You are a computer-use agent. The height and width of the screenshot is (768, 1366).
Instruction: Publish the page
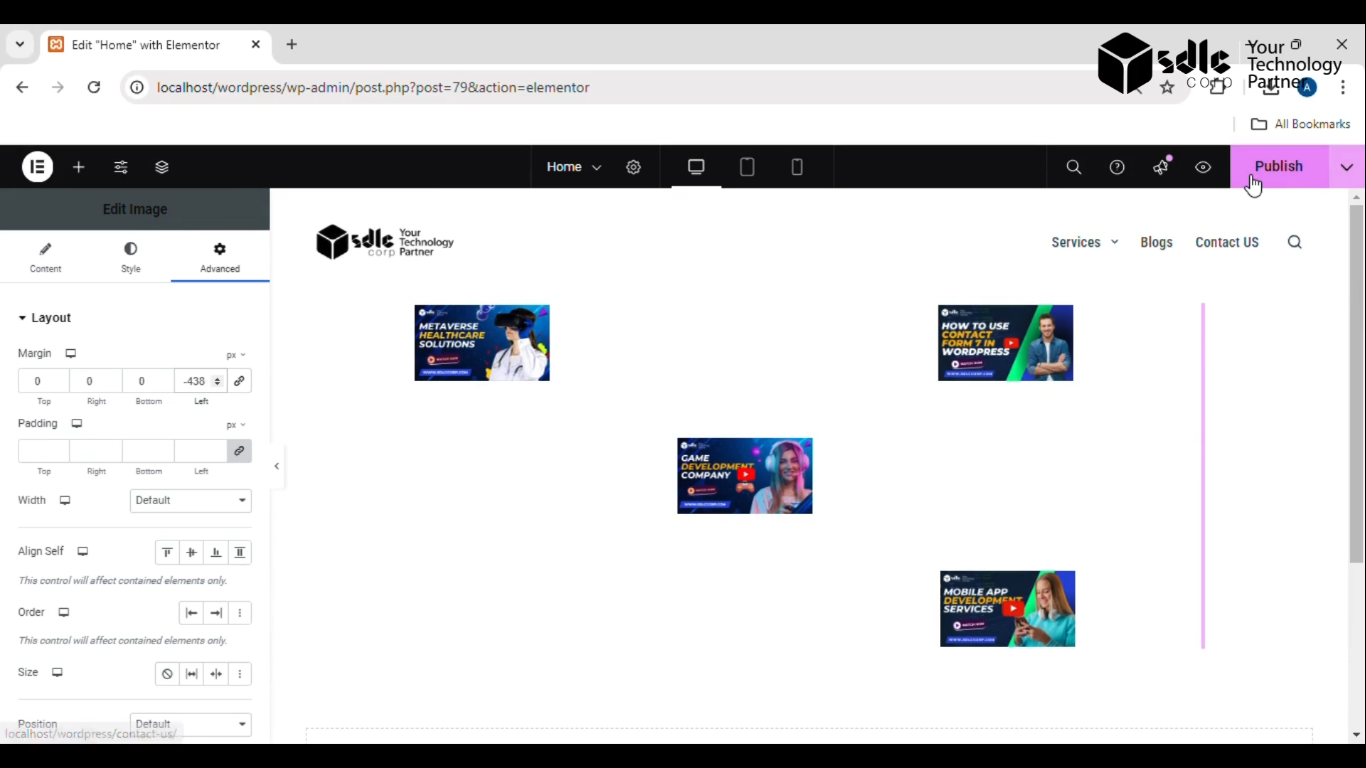point(1279,167)
